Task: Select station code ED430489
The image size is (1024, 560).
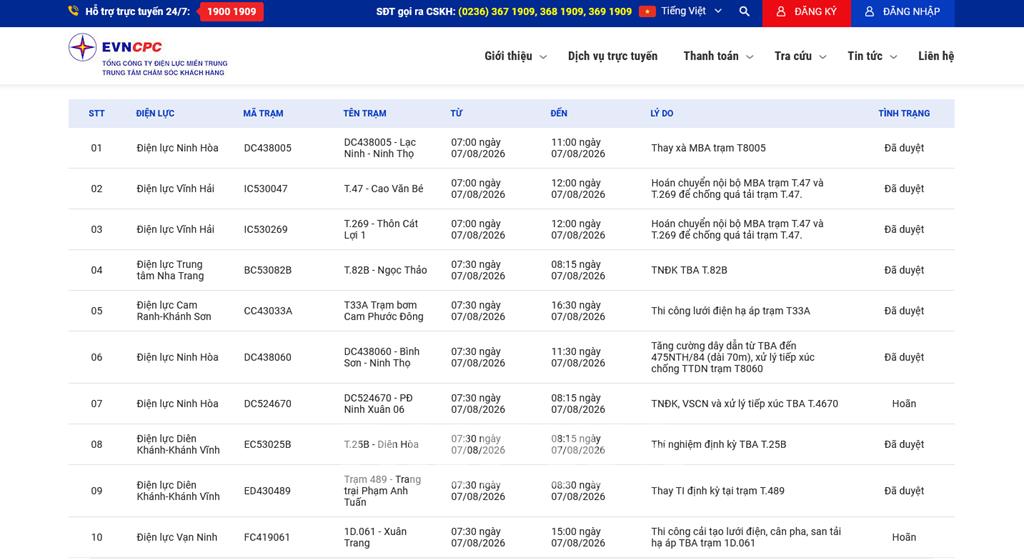Action: point(267,491)
